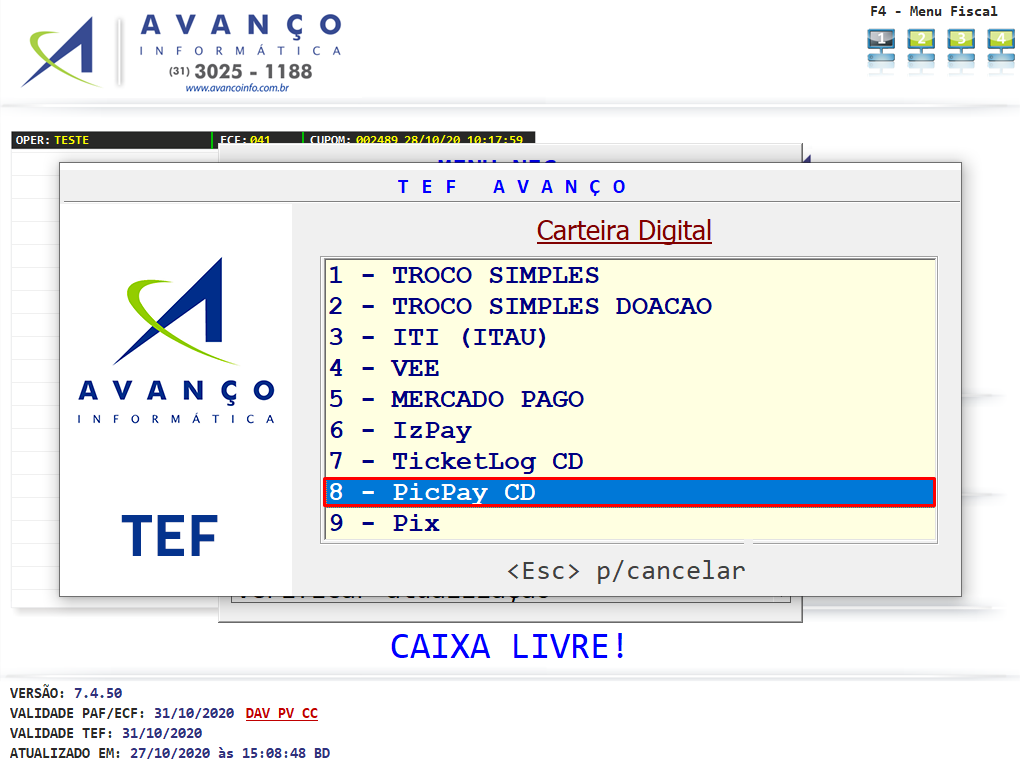Click terminal icon number 4

(x=1000, y=48)
